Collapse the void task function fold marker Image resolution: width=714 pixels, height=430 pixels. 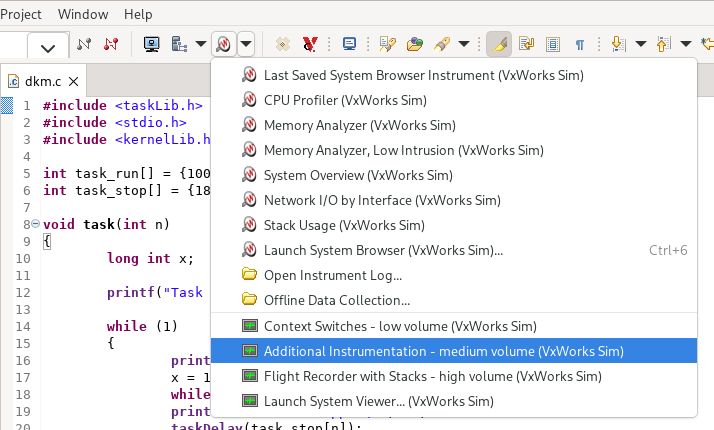pos(35,223)
